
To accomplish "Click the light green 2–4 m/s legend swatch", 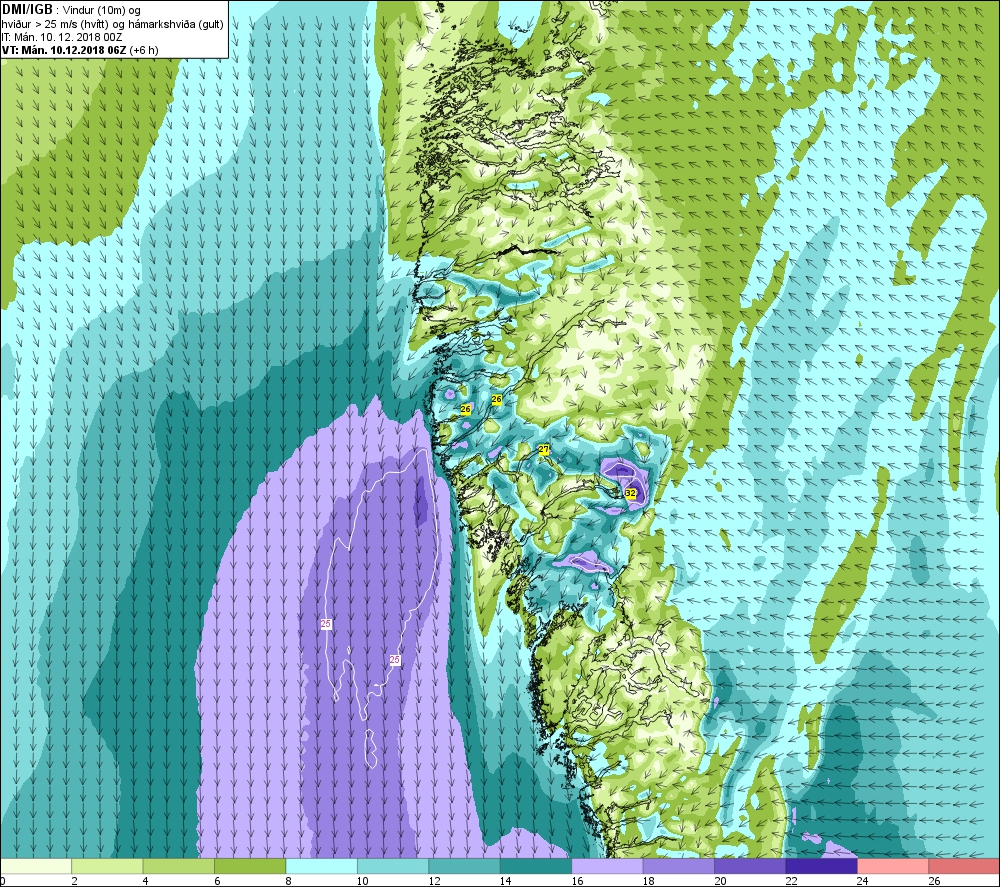I will [107, 866].
